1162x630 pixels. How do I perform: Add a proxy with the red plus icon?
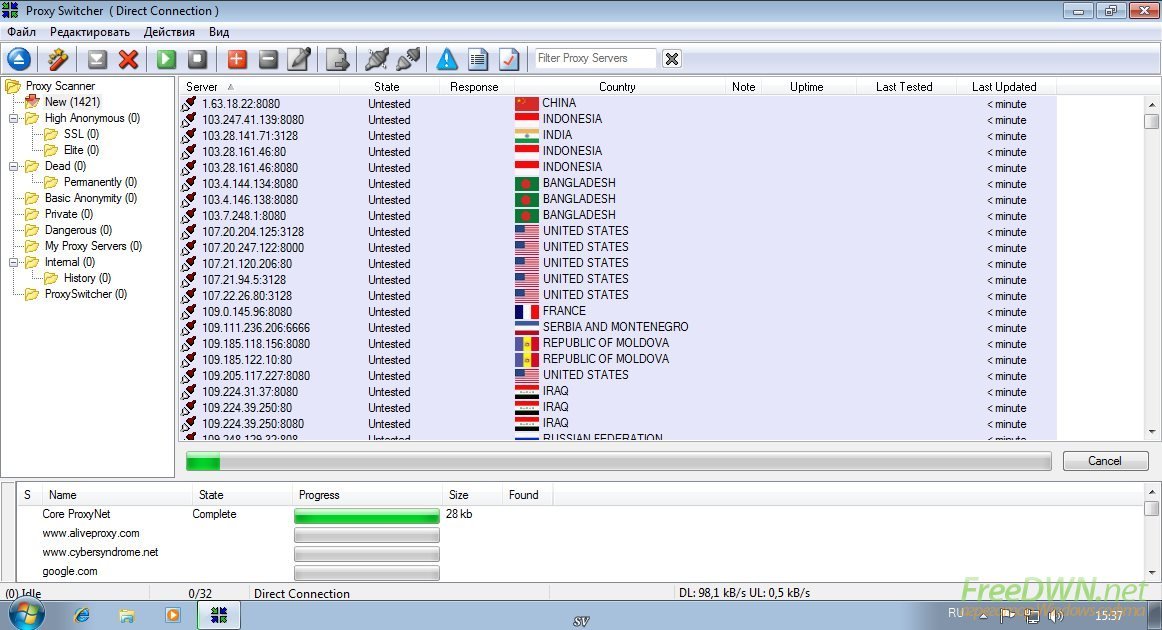point(236,59)
